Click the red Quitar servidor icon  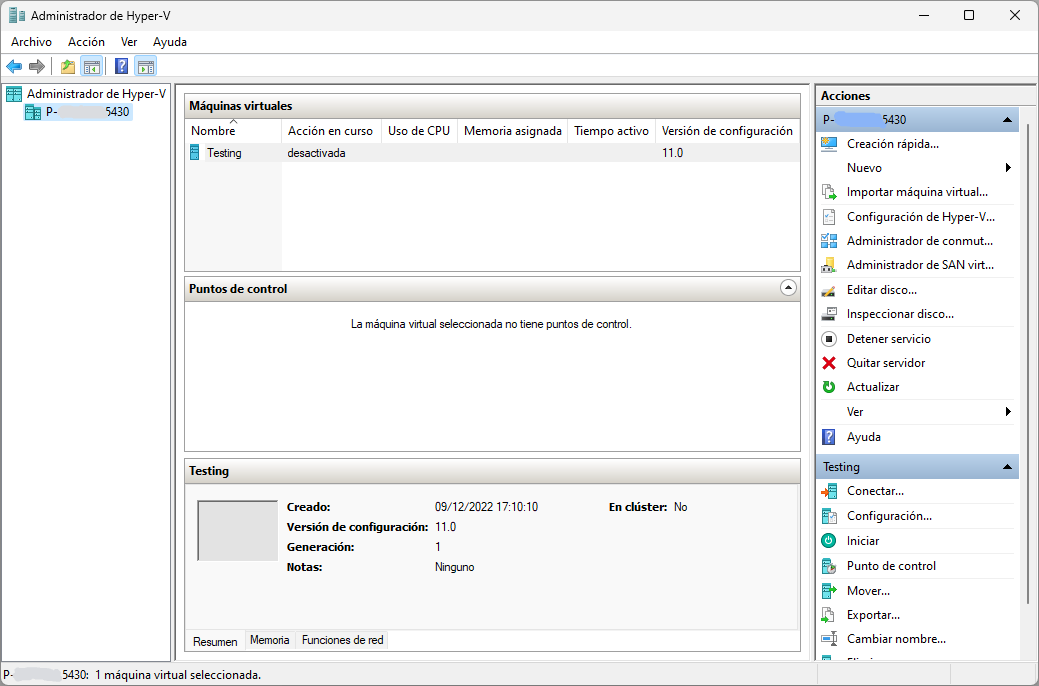(828, 363)
